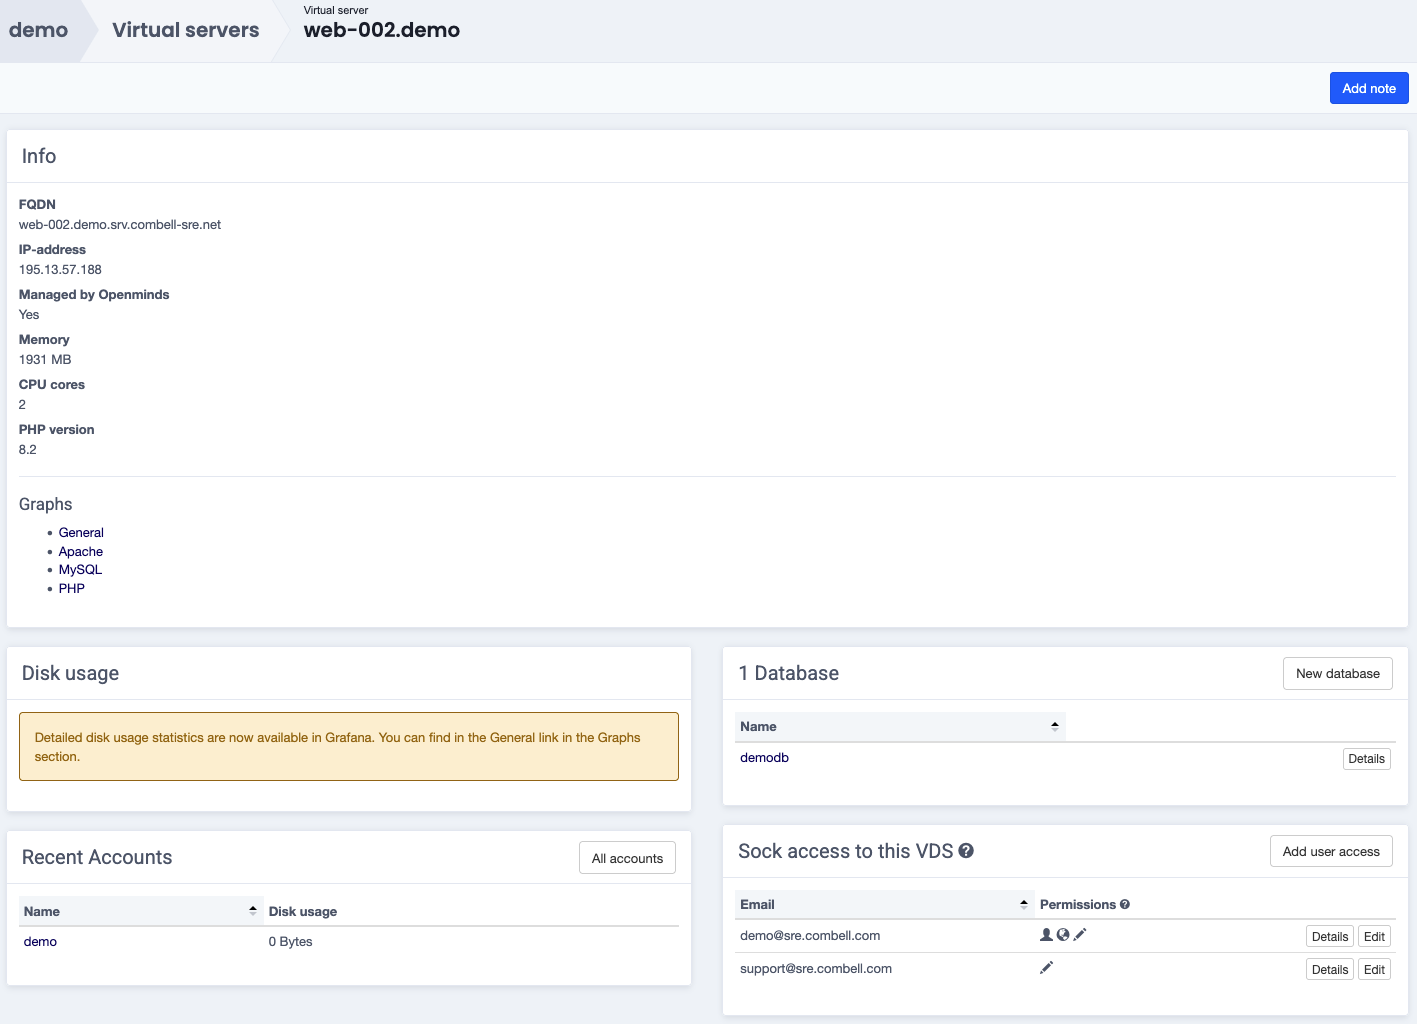Screen dimensions: 1417x1024
Task: Click Add user access button
Action: 1330,852
